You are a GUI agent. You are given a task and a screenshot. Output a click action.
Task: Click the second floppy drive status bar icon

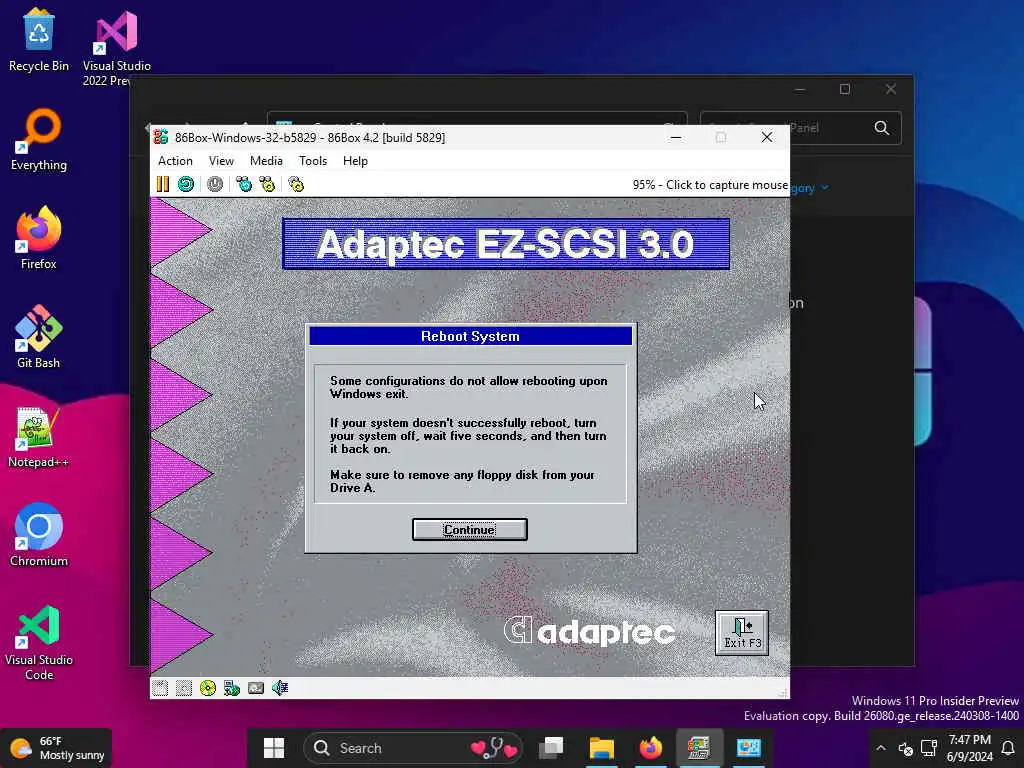click(184, 688)
